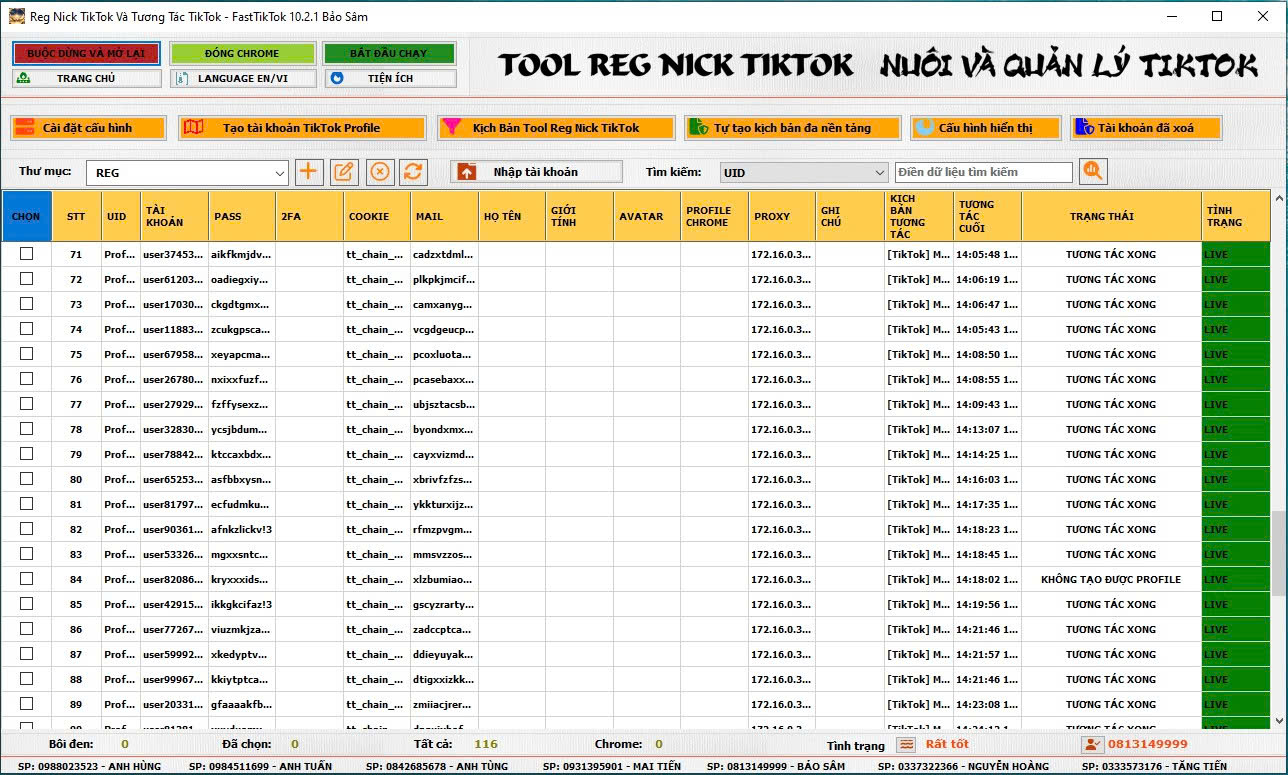Tick checkbox for row 75
This screenshot has height=775, width=1288.
pyautogui.click(x=26, y=354)
